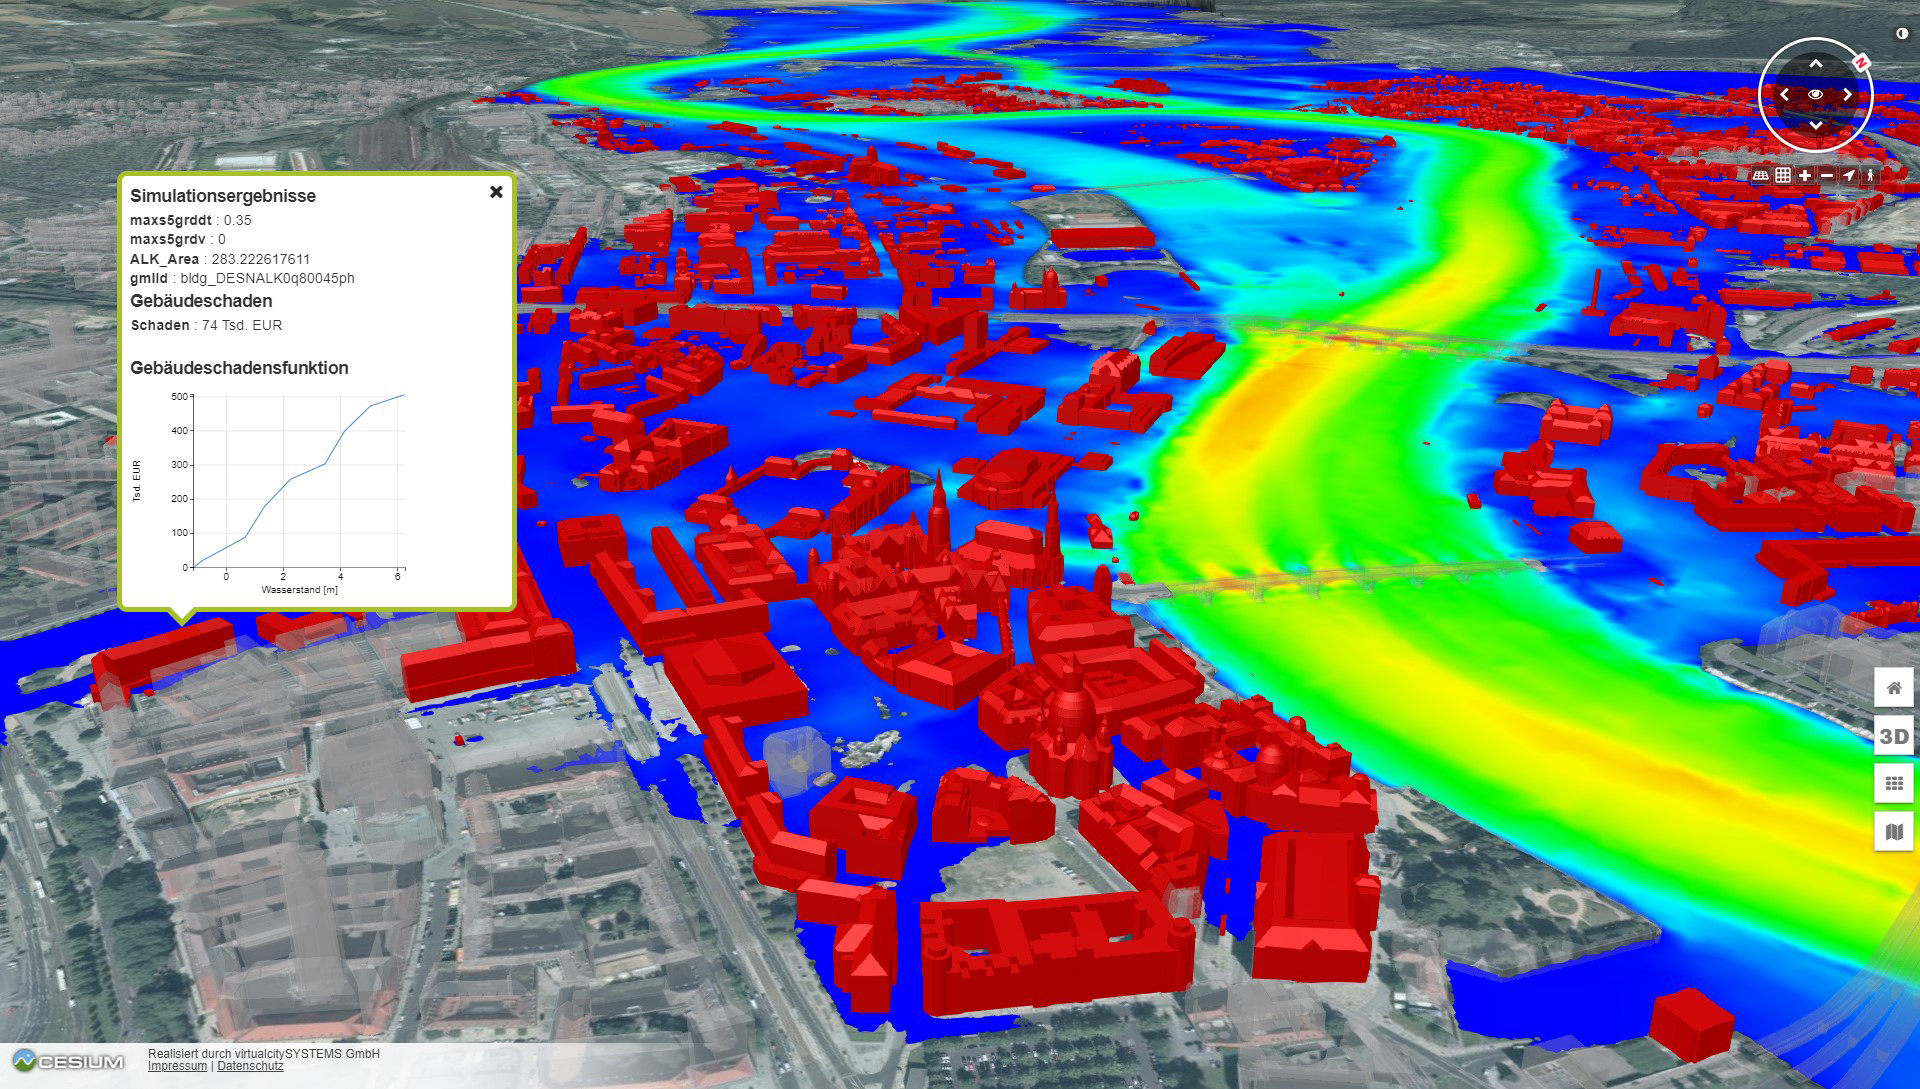
Task: Switch to oblique perspective grid view
Action: point(1761,175)
